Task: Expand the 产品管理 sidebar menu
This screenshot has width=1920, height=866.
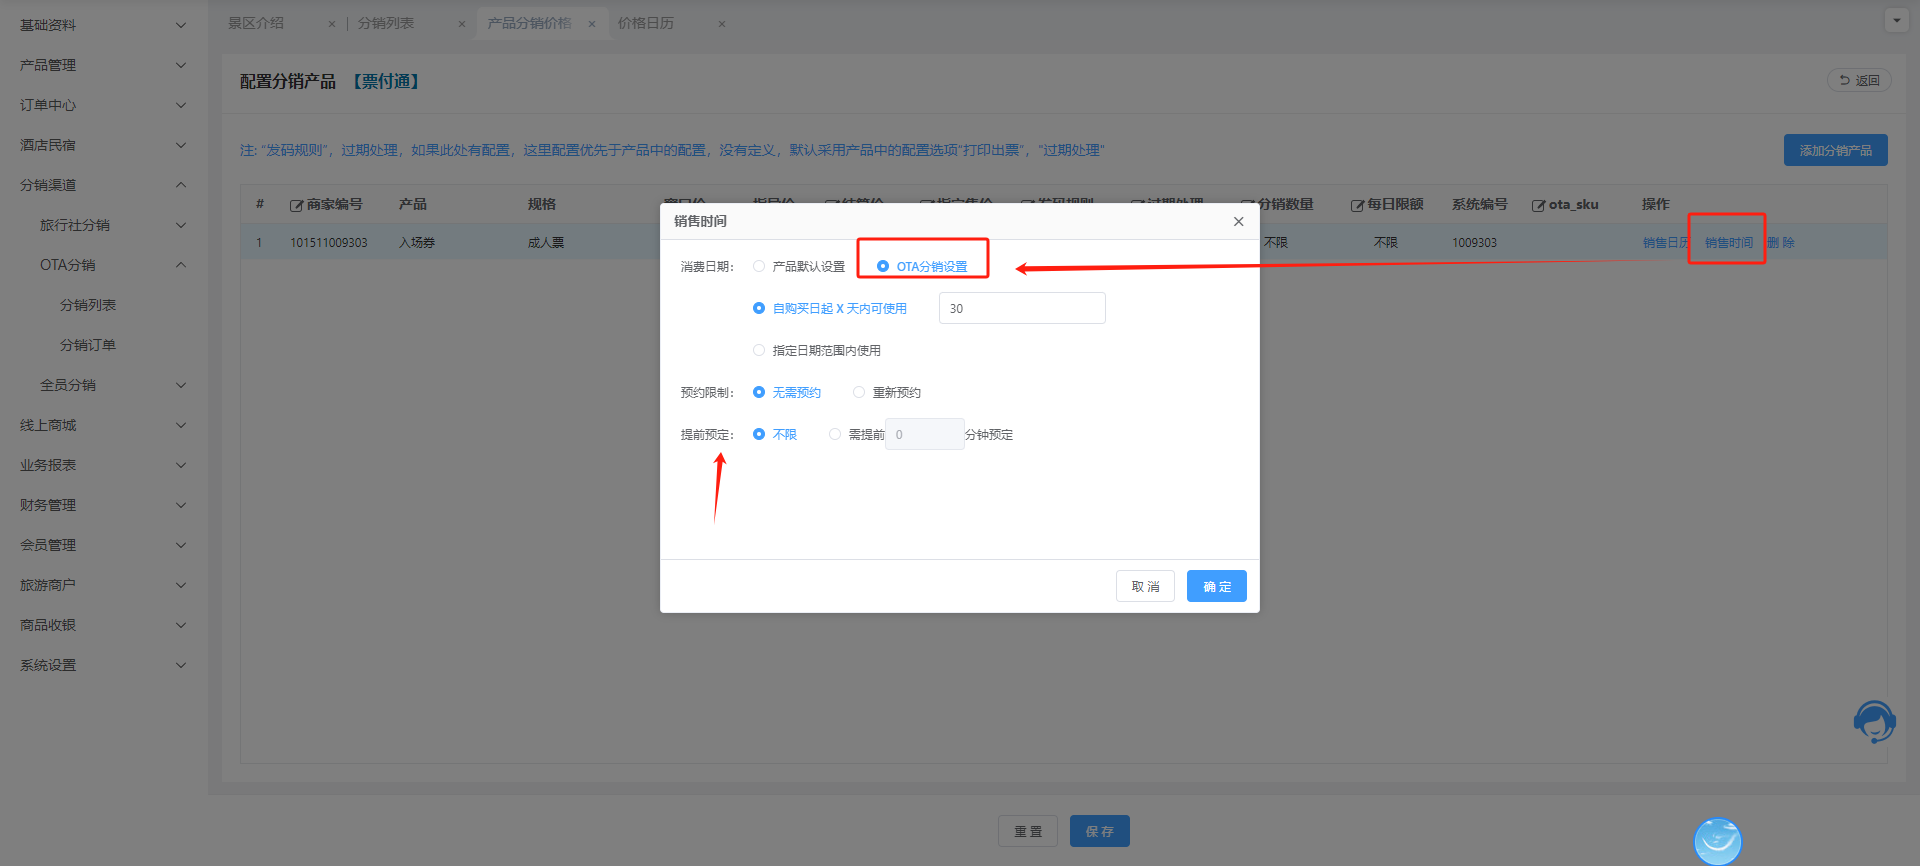Action: pos(100,65)
